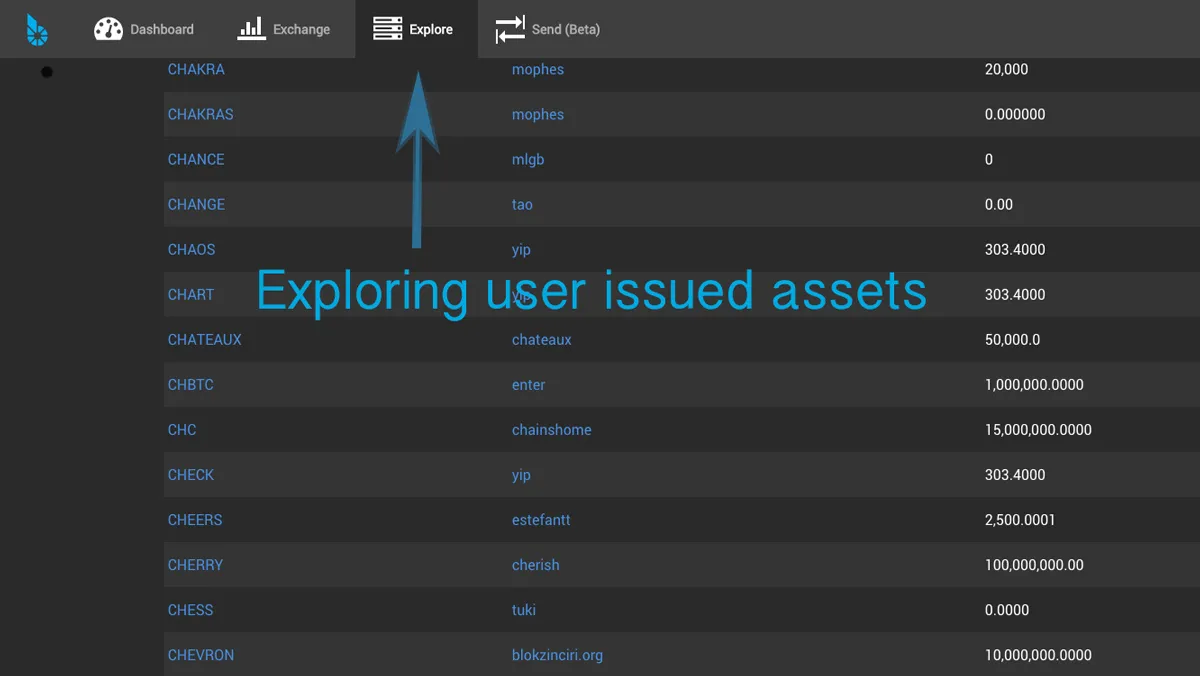
Task: Click the supply value 15,000,000.0000
Action: [x=1038, y=429]
